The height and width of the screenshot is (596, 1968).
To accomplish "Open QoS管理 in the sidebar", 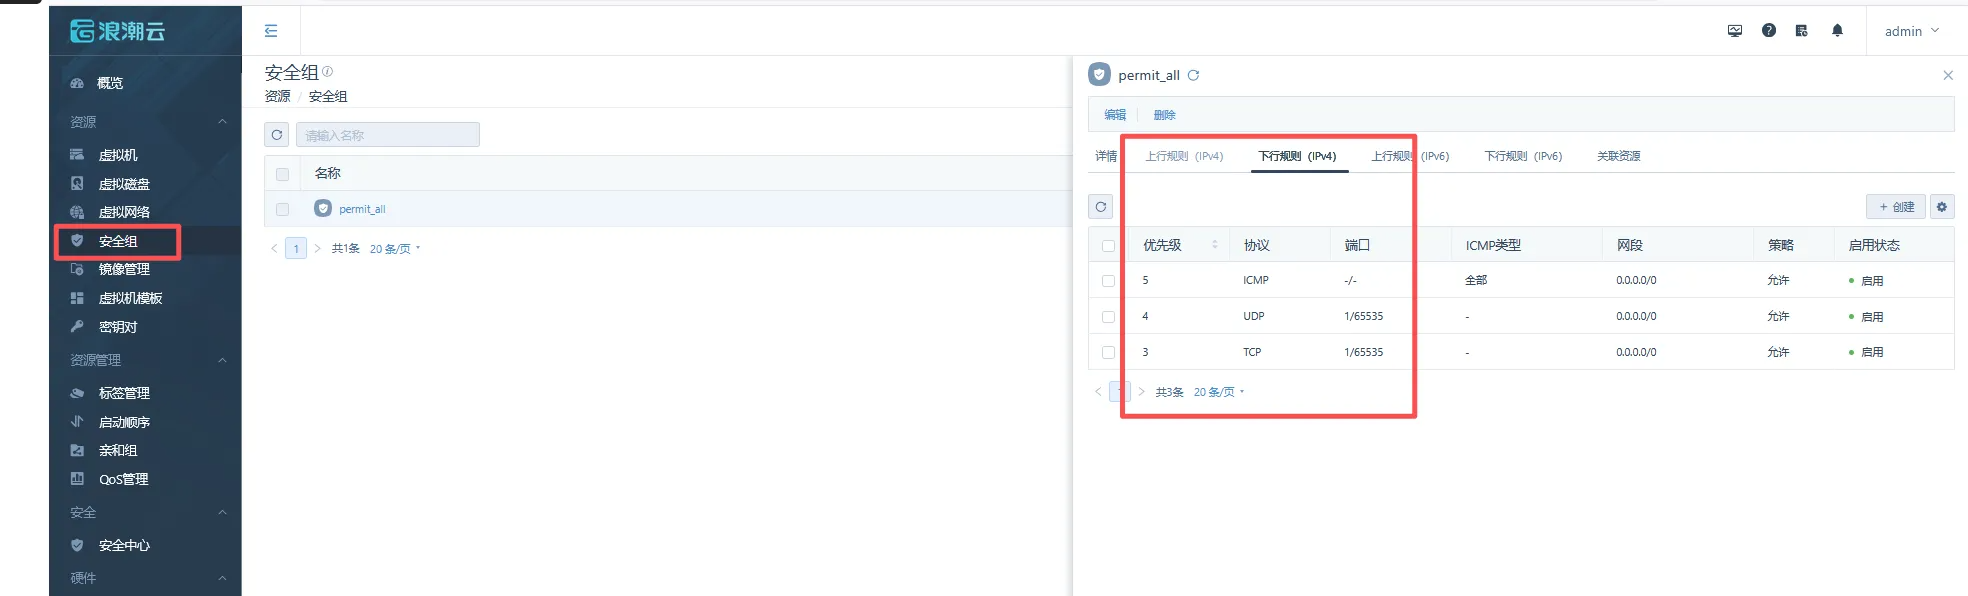I will [x=123, y=479].
